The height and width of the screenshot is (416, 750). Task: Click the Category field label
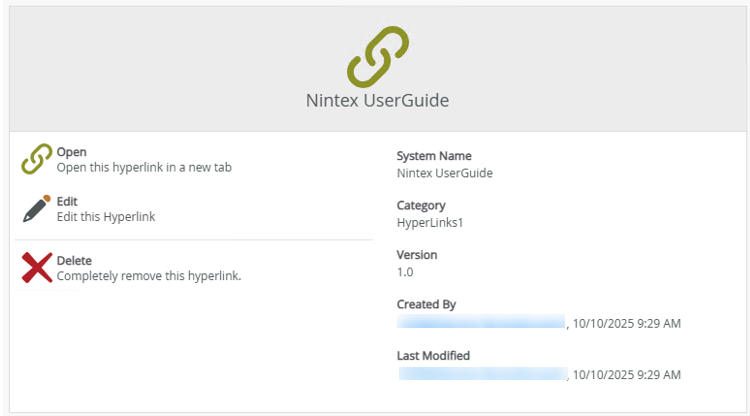point(421,206)
